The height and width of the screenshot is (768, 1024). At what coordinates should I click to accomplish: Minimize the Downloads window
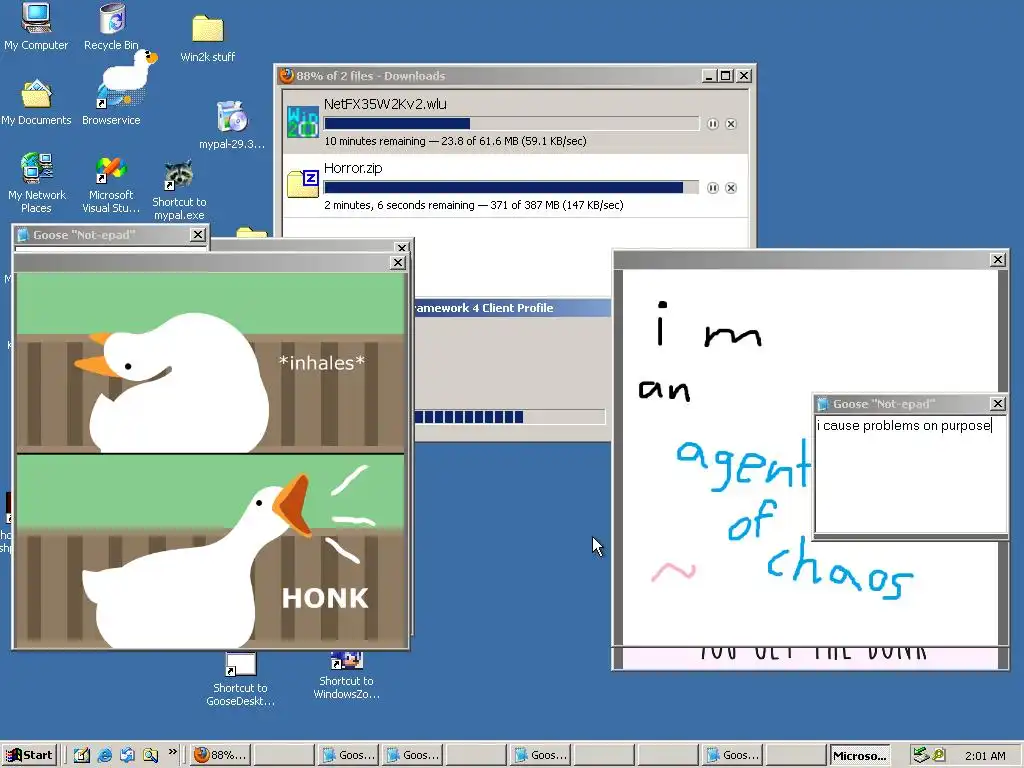point(709,76)
